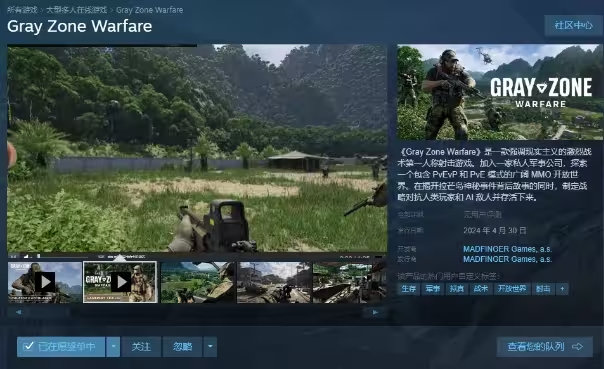
Task: Select the third screenshot thumbnail with helicopter view
Action: tap(197, 282)
